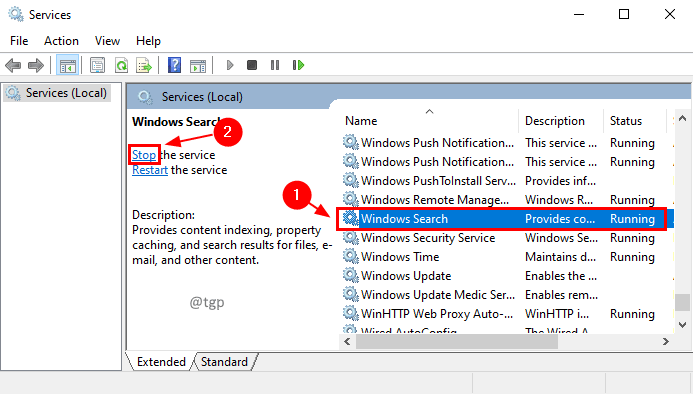Click gear icon of Windows Search row
This screenshot has width=693, height=394.
pyautogui.click(x=351, y=218)
